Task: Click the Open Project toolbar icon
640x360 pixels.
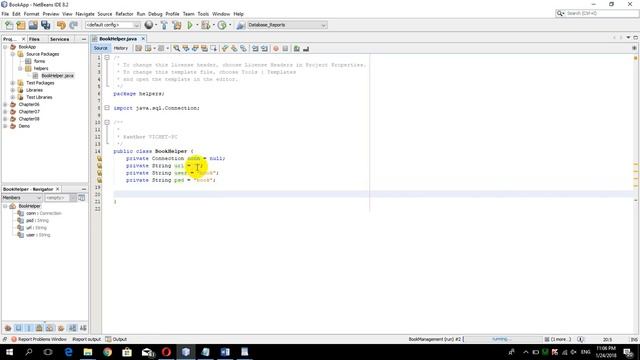Action: [33, 25]
